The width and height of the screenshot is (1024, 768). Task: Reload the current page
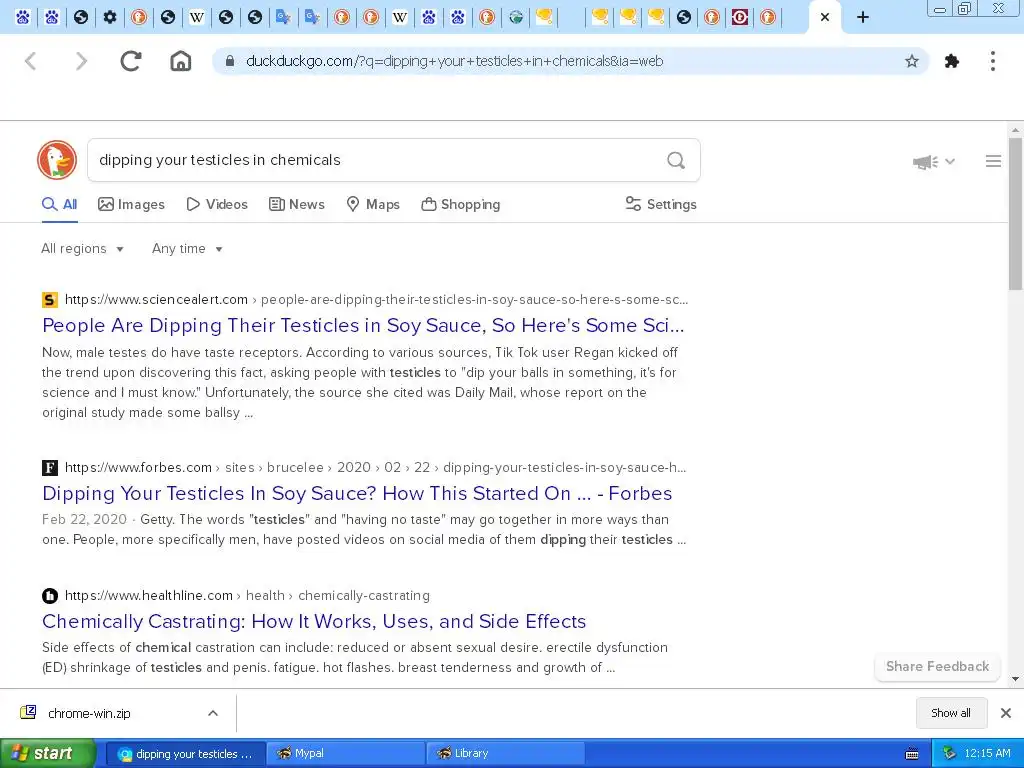tap(131, 61)
